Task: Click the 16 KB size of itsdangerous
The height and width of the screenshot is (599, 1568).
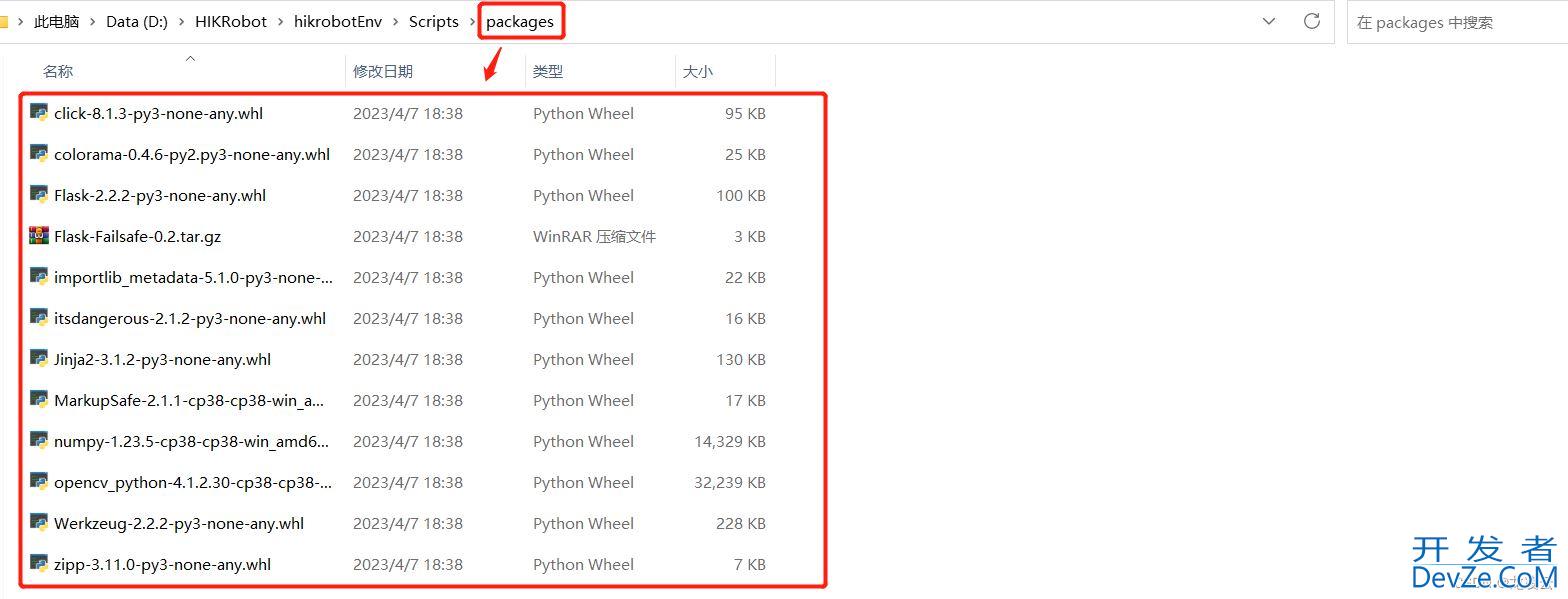Action: [745, 318]
